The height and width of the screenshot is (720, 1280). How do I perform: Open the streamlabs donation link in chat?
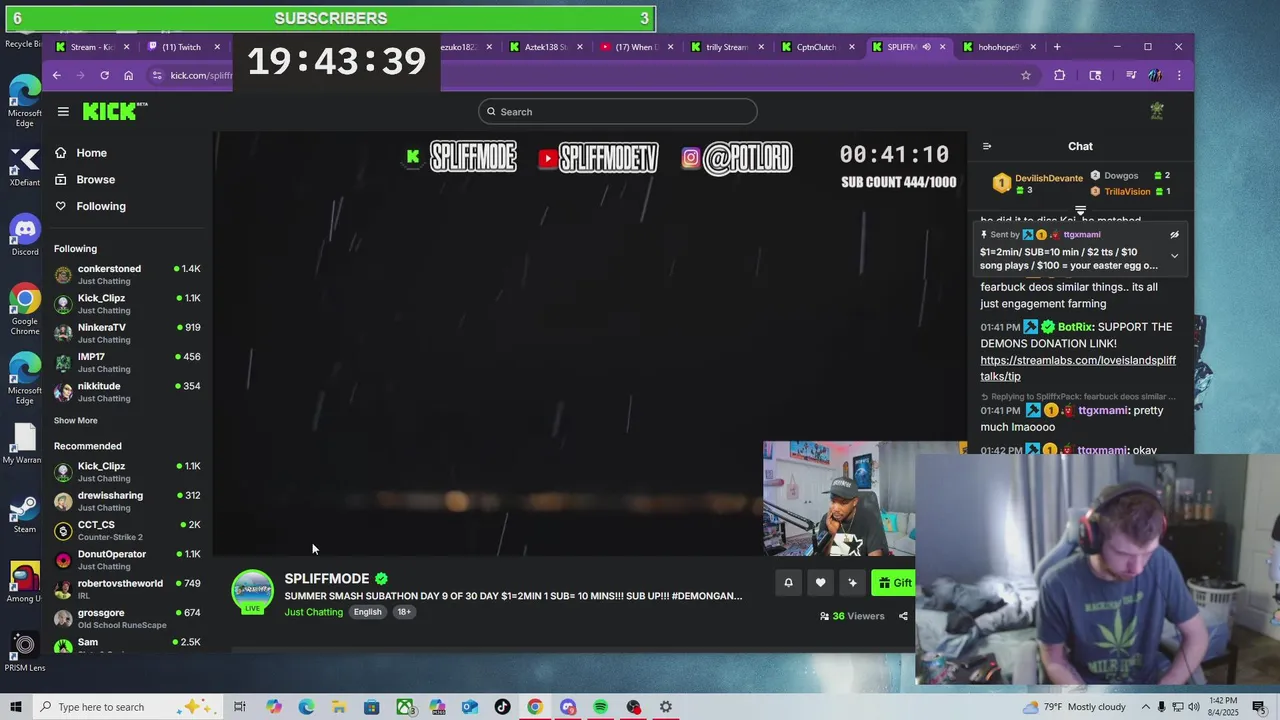pyautogui.click(x=1078, y=368)
